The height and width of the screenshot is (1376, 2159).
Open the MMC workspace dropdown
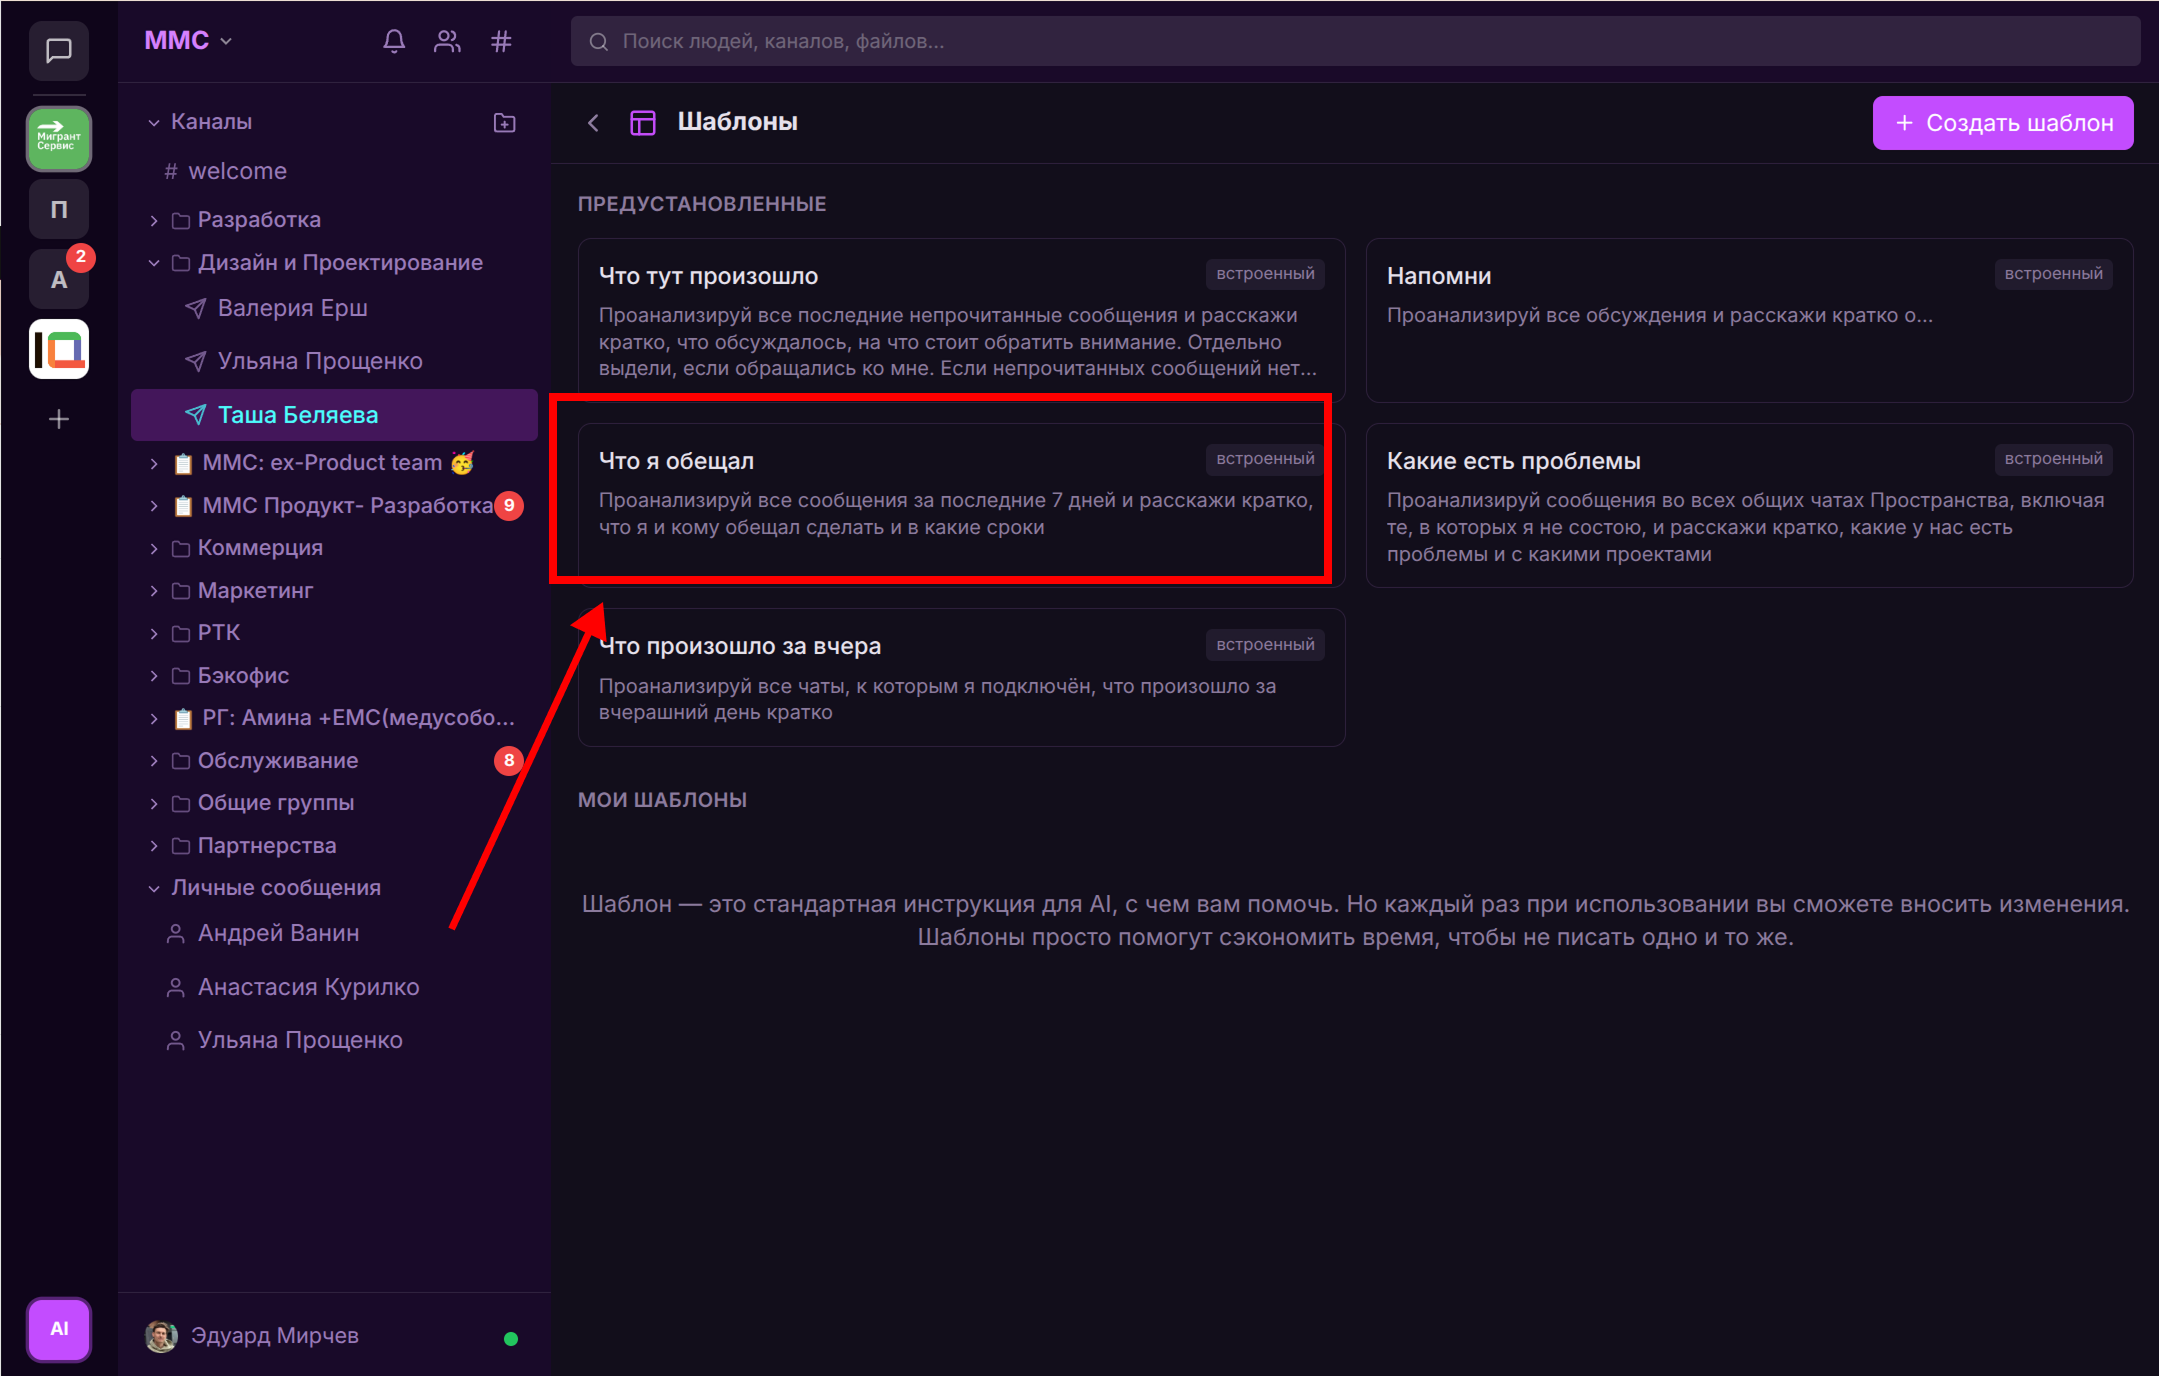pyautogui.click(x=188, y=41)
